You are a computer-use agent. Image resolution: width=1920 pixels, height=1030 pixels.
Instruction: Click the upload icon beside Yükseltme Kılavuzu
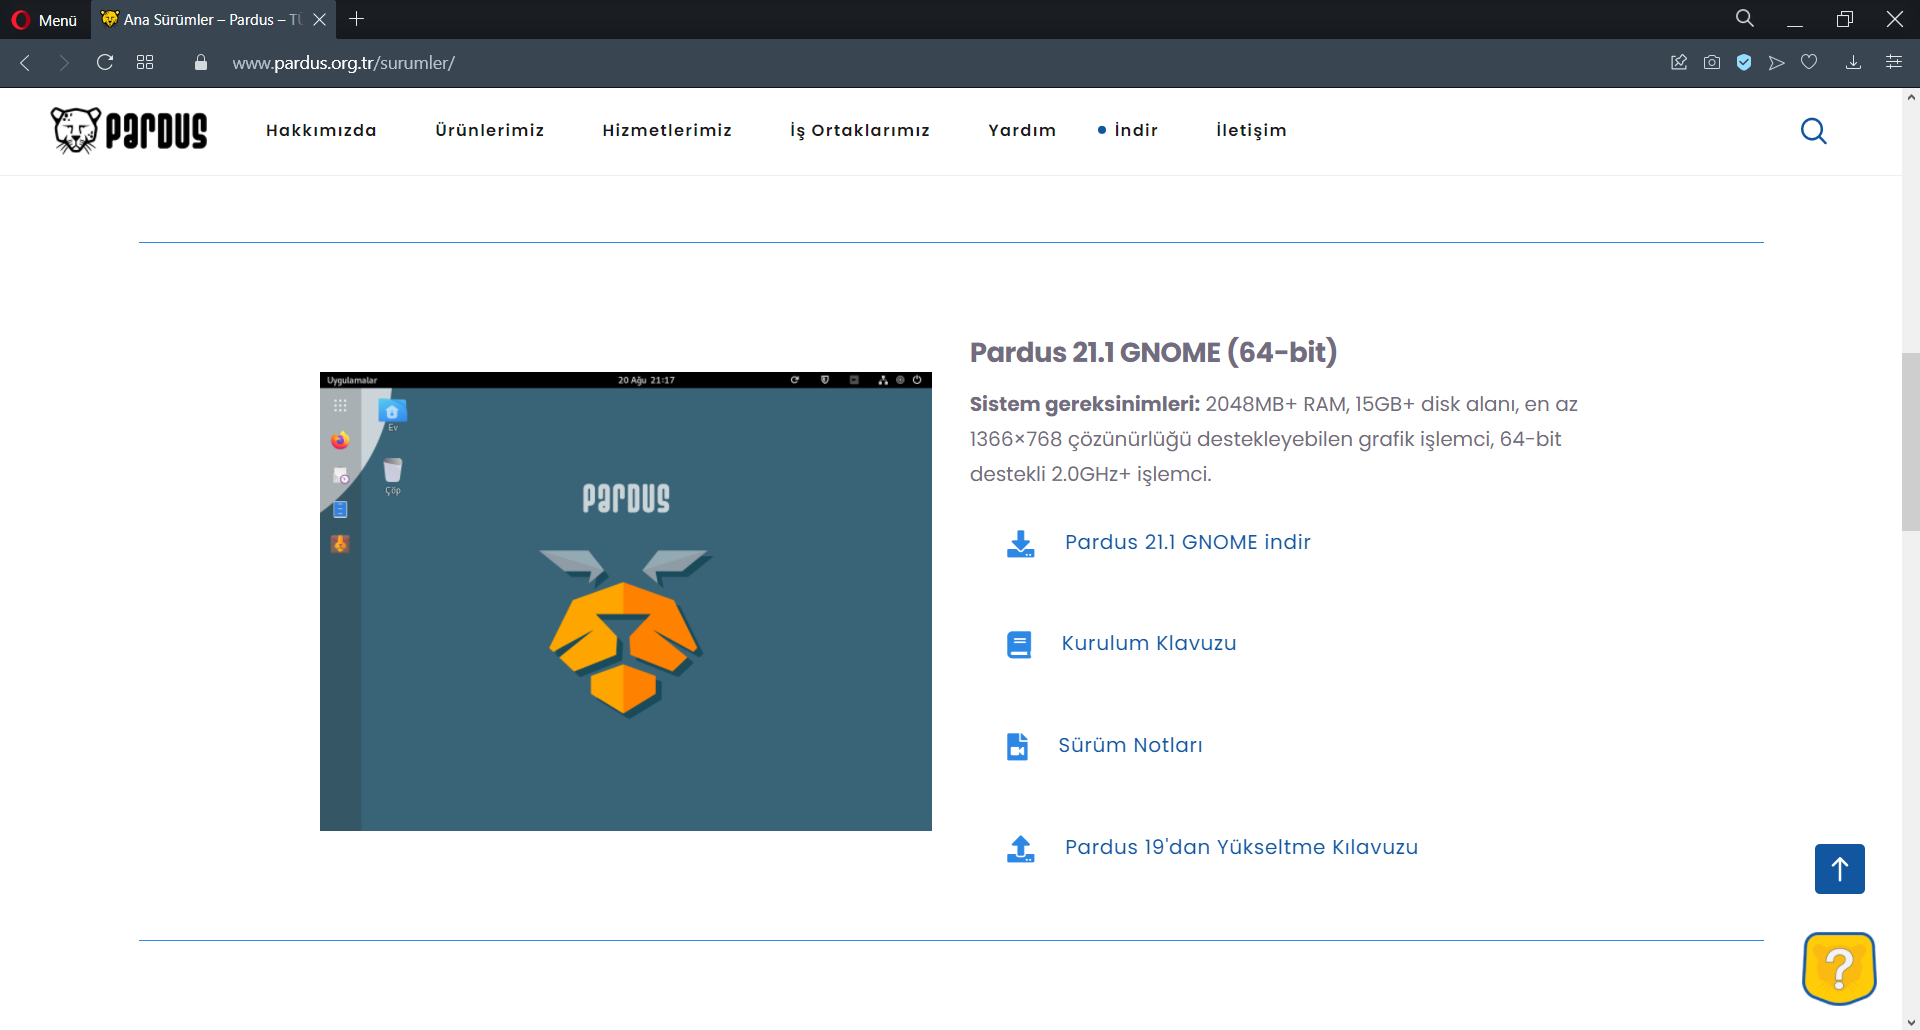(1020, 848)
